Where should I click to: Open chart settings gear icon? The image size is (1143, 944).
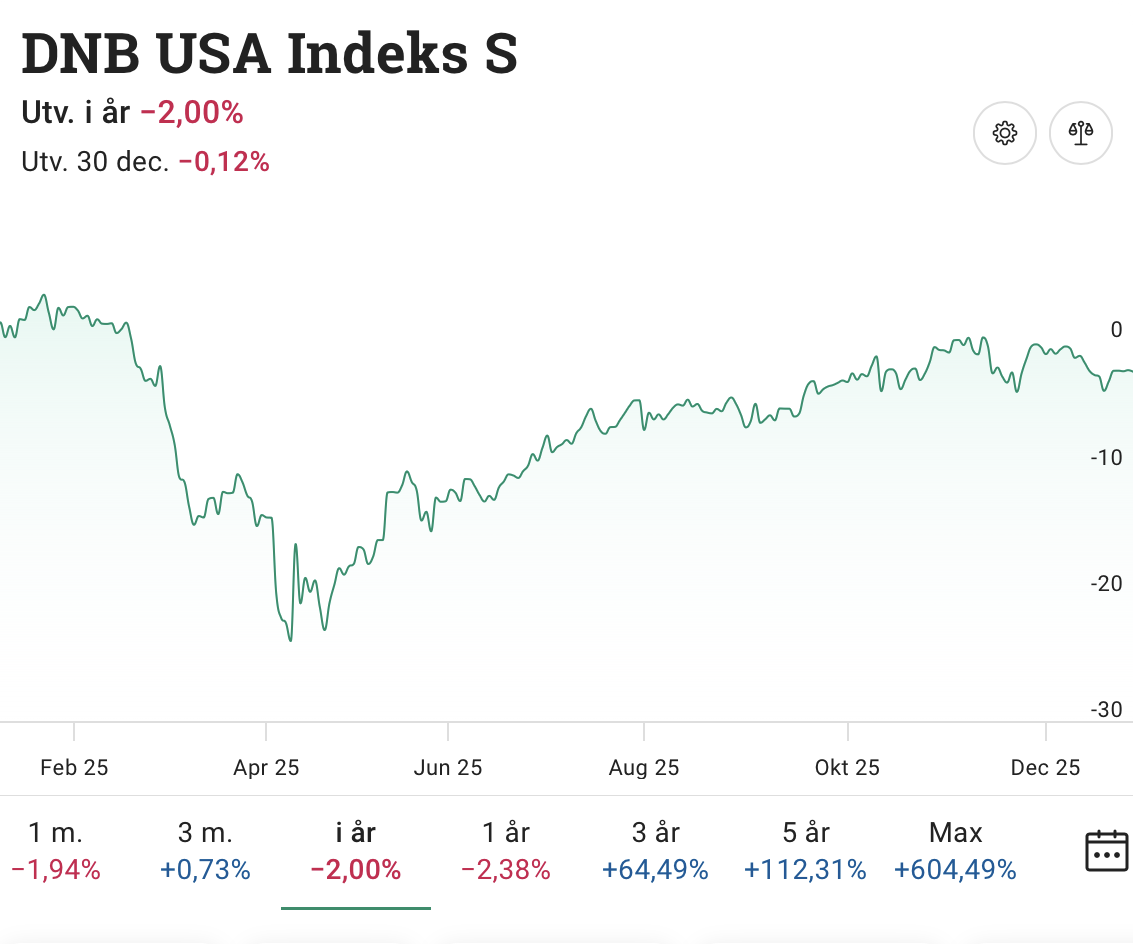(1005, 133)
